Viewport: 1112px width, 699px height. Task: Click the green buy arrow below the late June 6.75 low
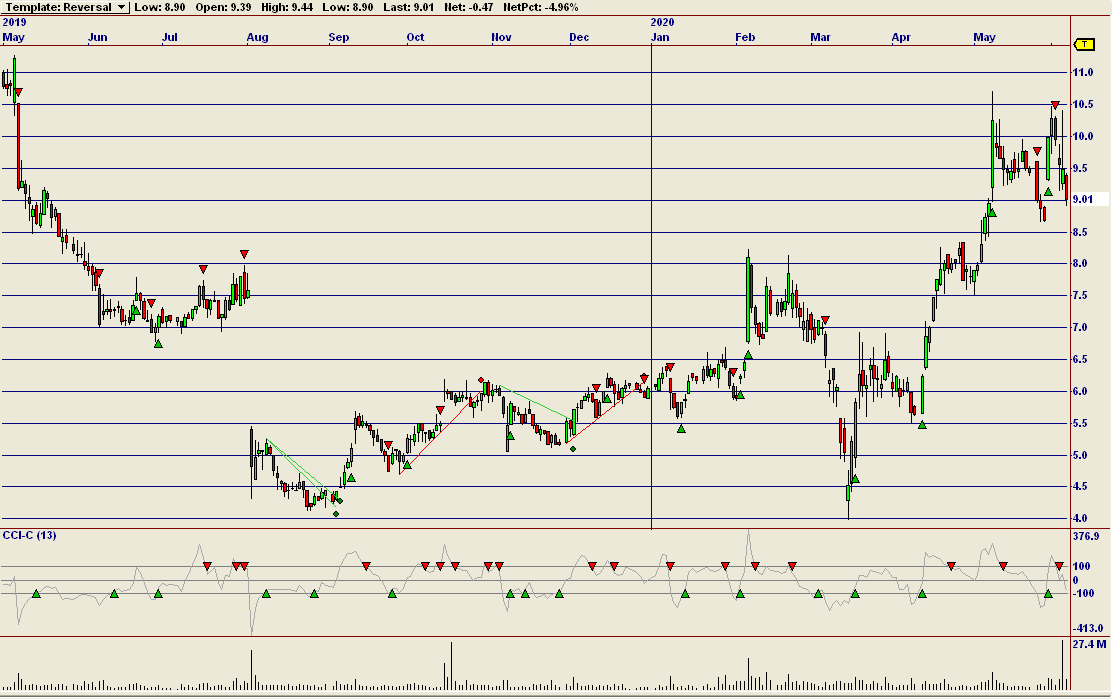click(158, 344)
